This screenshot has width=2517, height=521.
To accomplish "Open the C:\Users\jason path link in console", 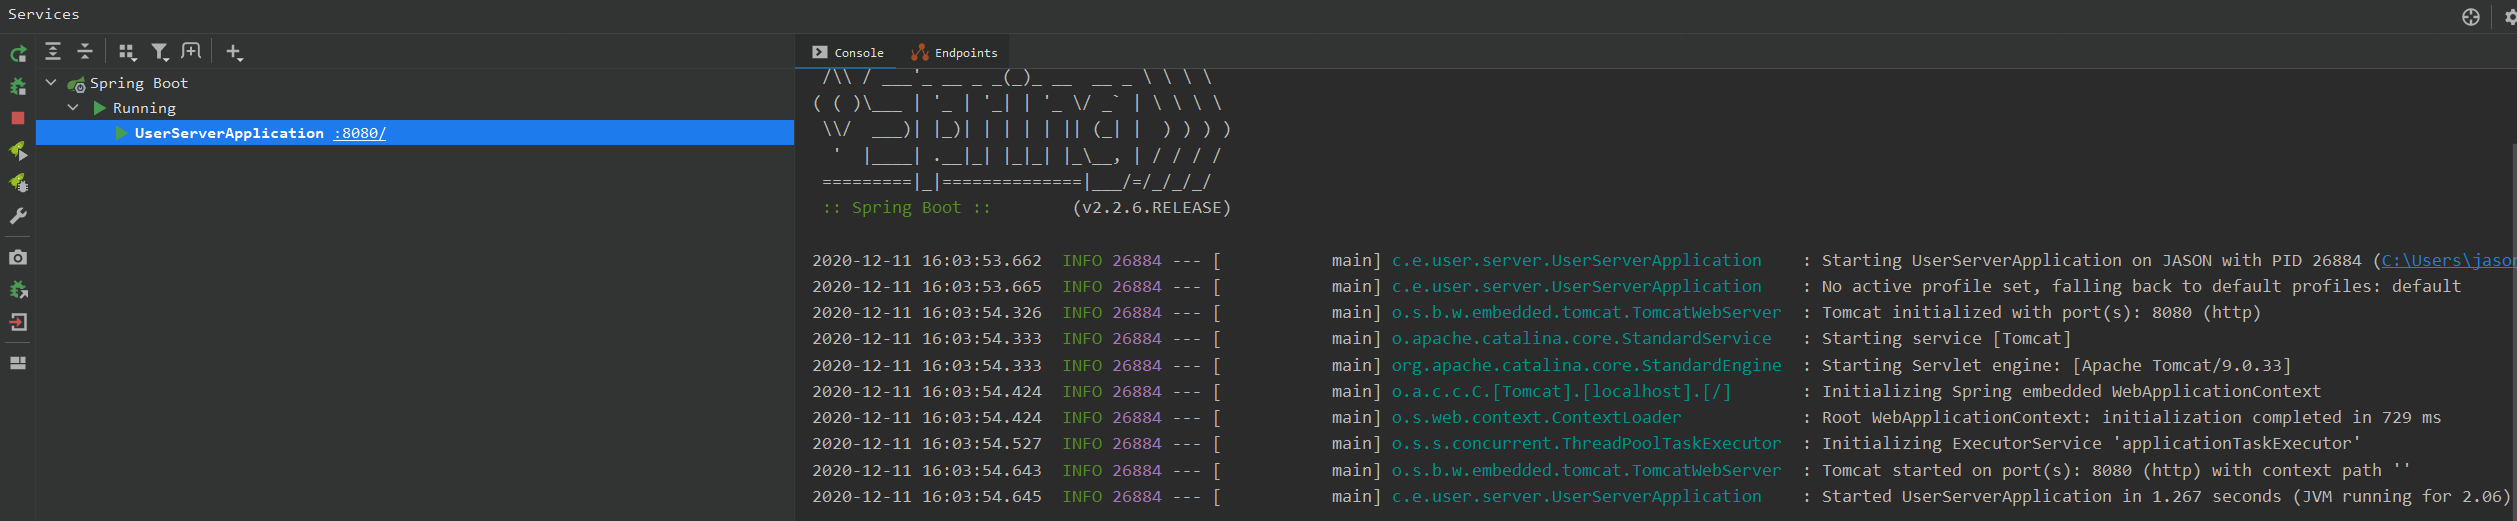I will 2448,260.
